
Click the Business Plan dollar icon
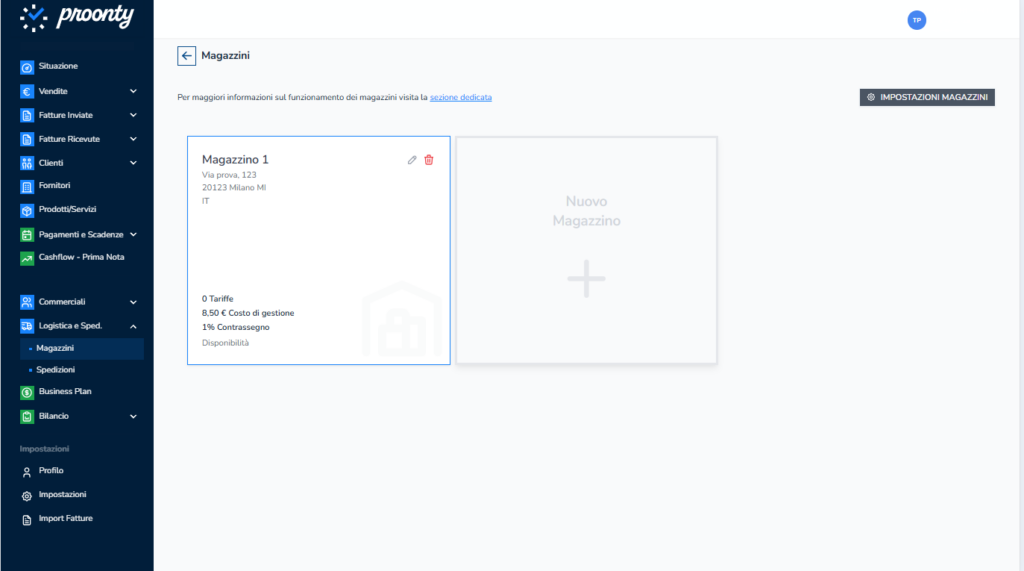pos(27,392)
